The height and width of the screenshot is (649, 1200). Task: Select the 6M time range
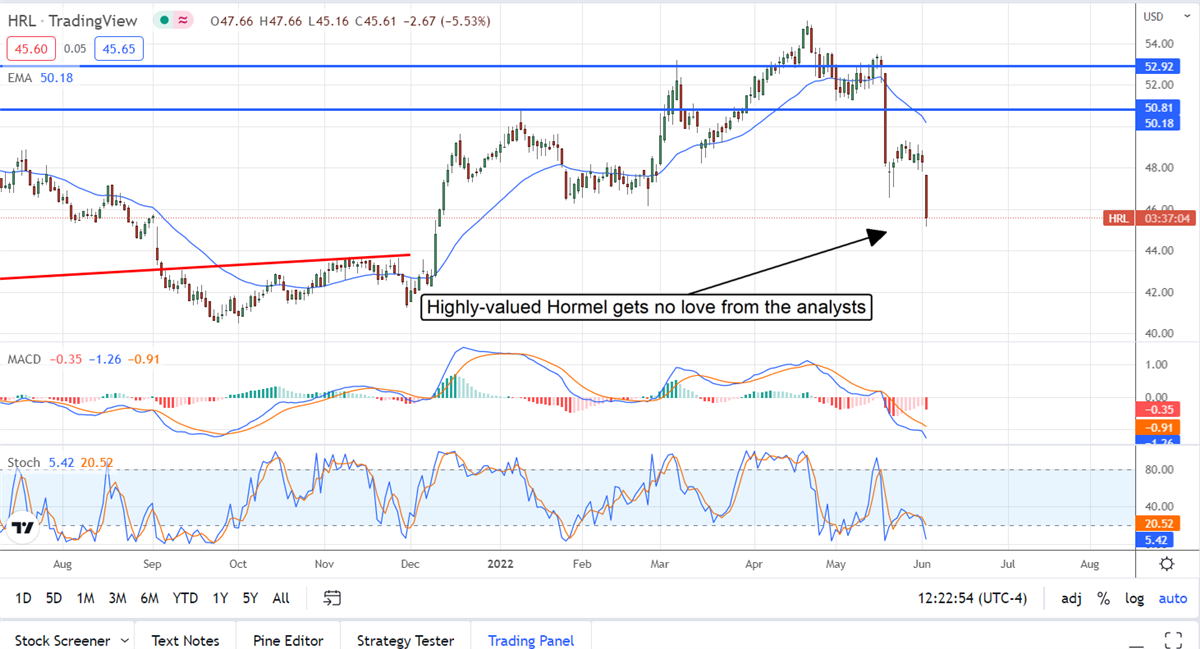click(149, 598)
